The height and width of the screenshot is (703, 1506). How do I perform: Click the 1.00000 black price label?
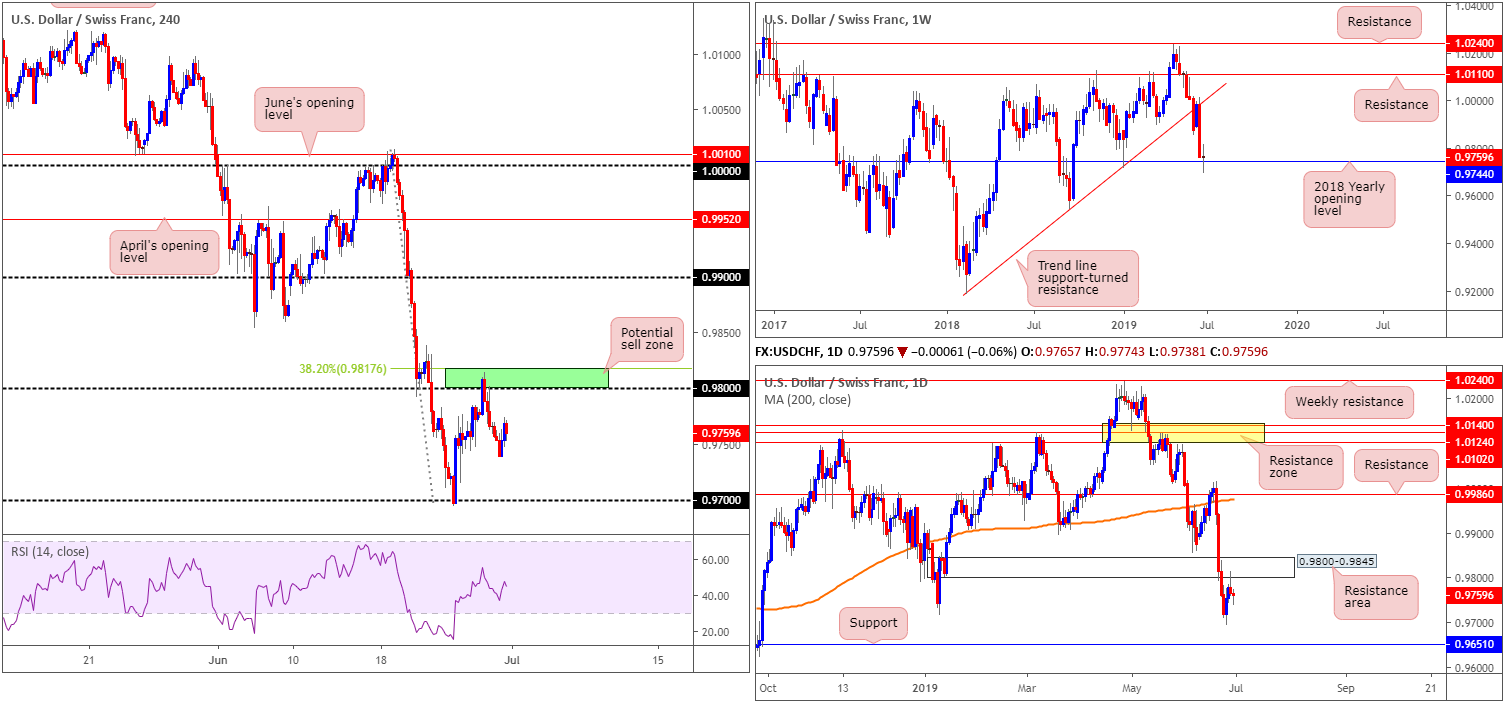coord(722,171)
